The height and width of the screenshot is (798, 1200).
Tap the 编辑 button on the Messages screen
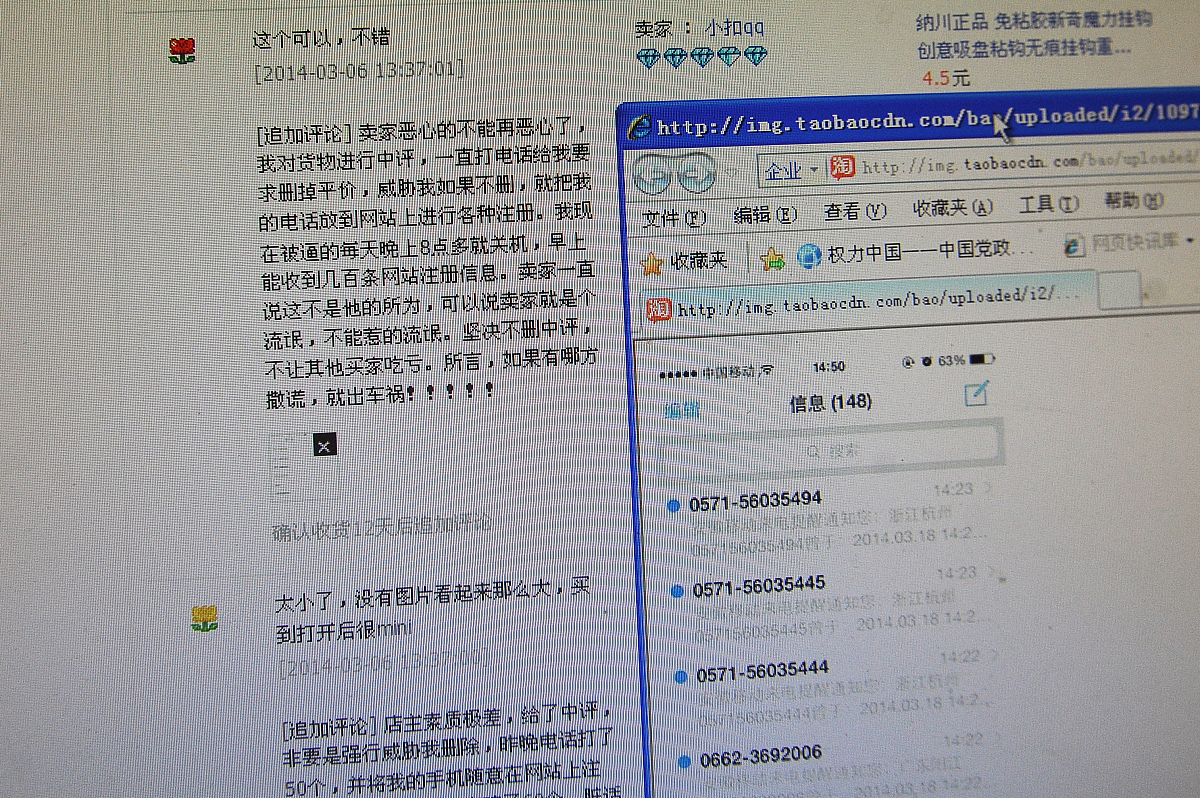point(682,408)
